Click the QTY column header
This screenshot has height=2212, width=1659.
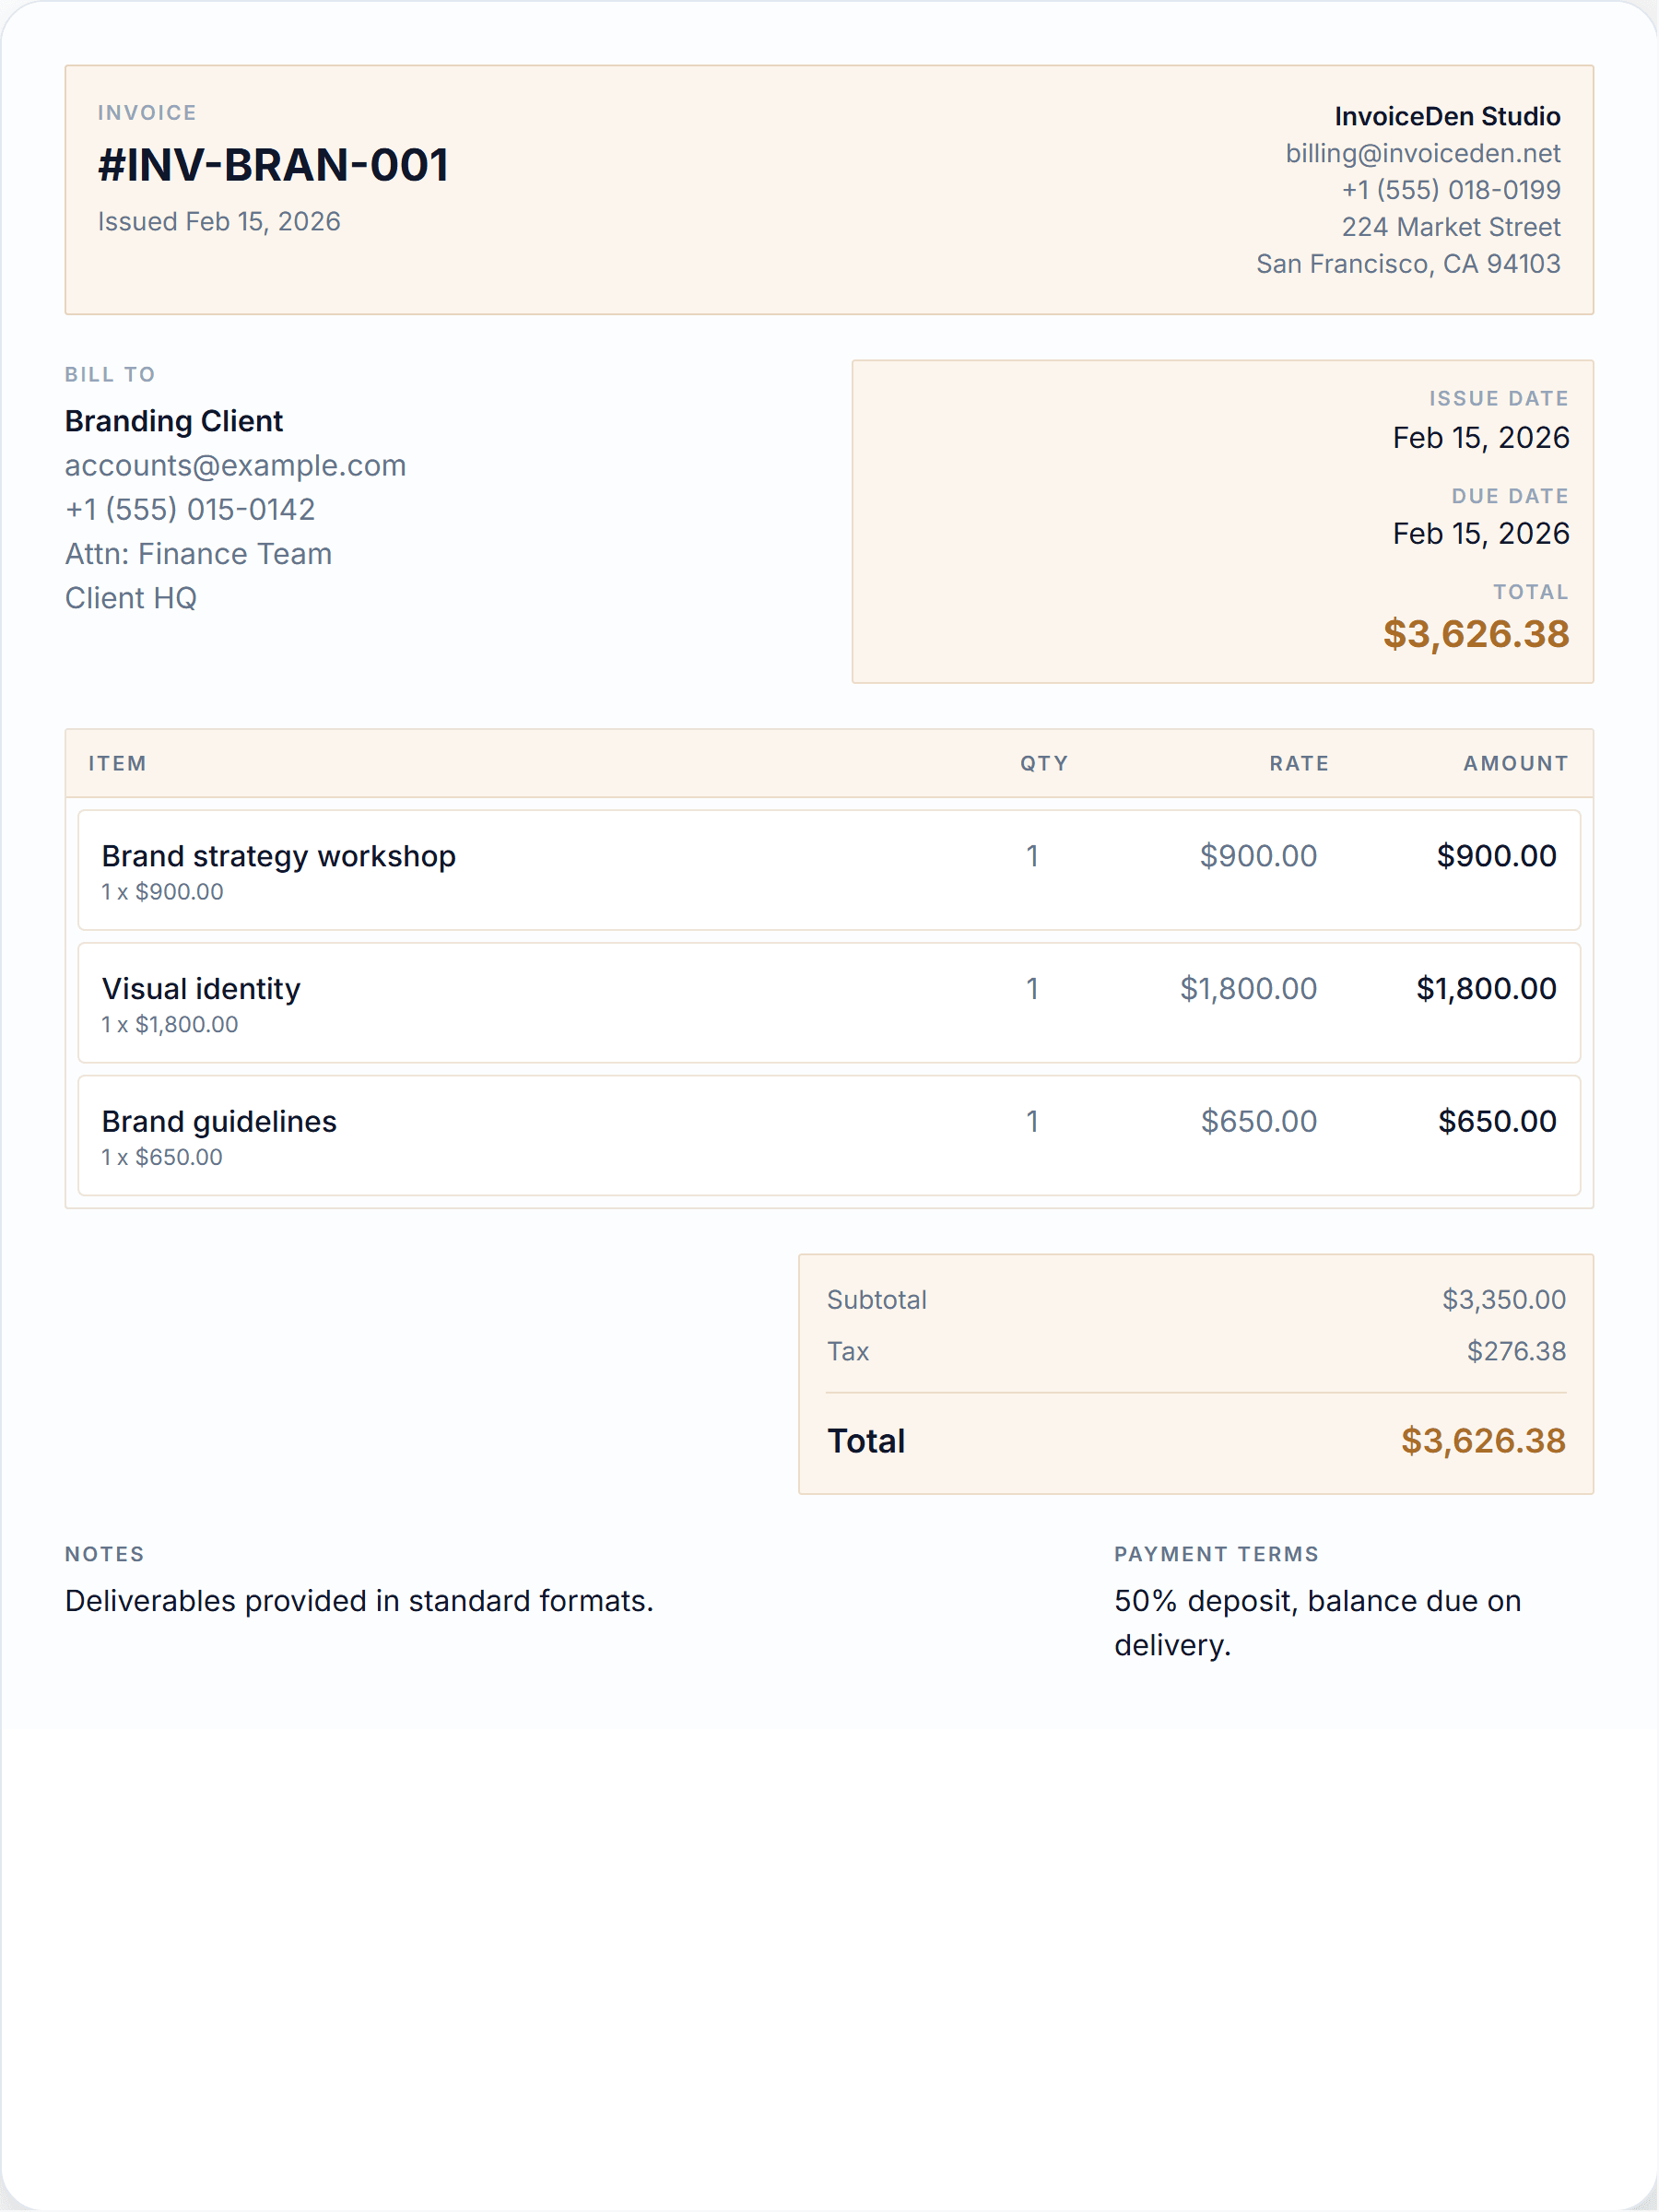click(1044, 763)
